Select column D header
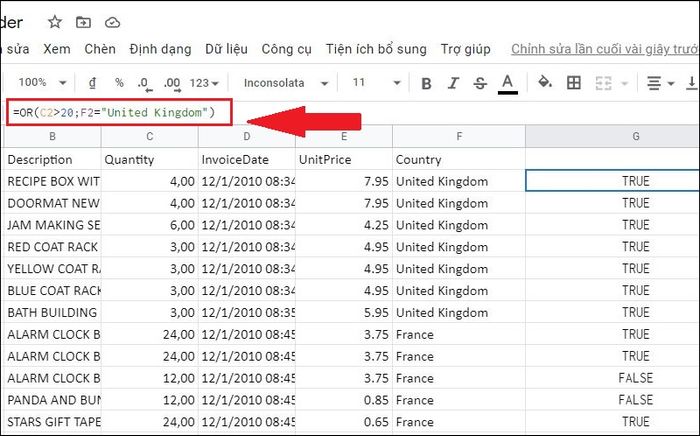 tap(247, 137)
